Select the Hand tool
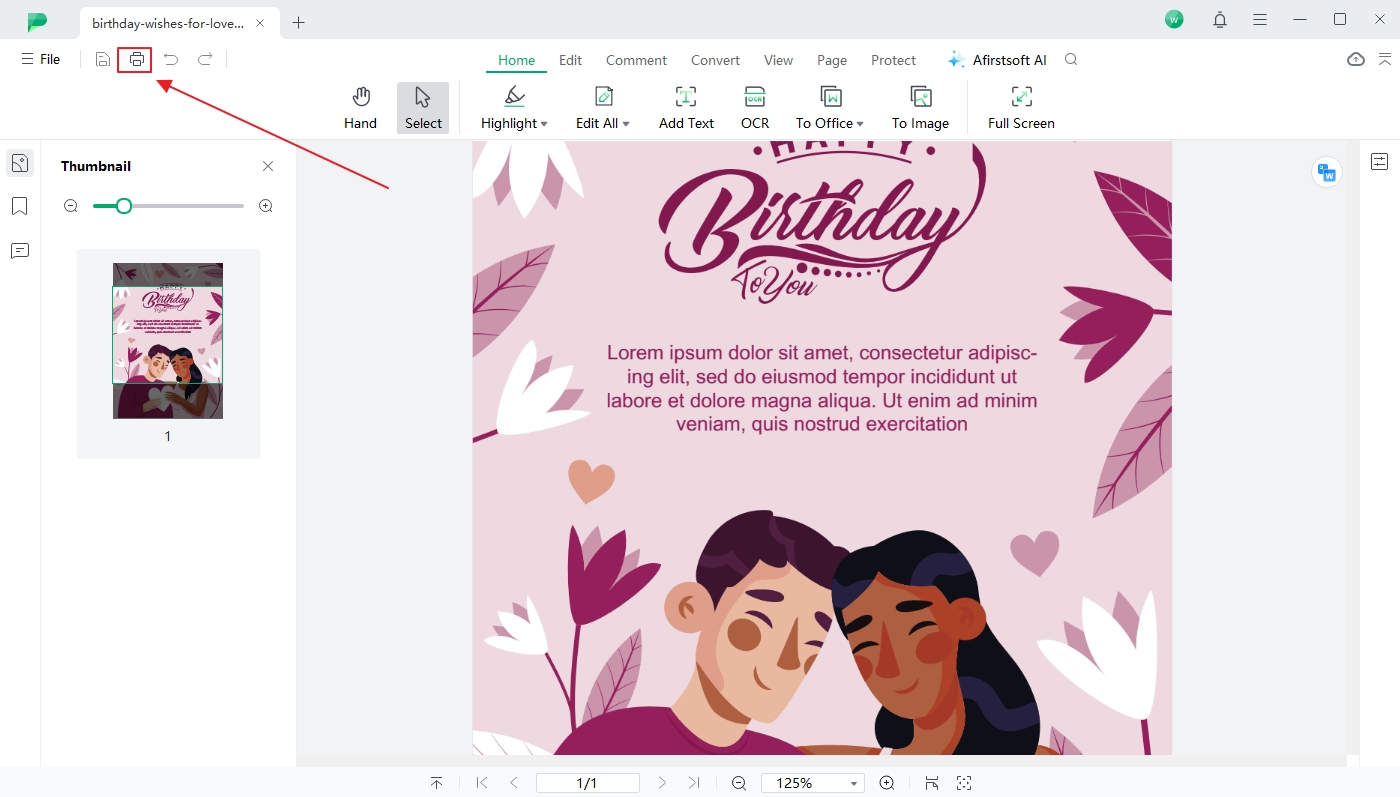The height and width of the screenshot is (797, 1400). (360, 108)
